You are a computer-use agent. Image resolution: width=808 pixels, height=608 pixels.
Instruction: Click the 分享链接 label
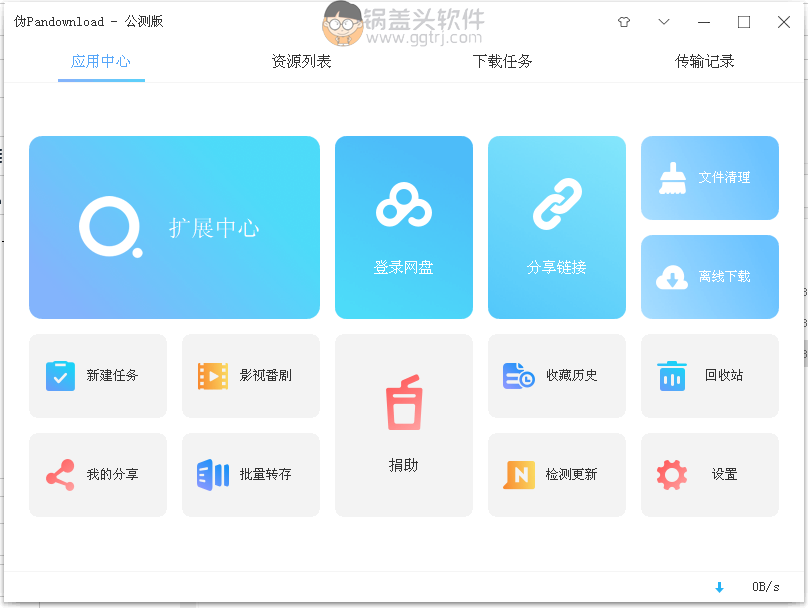[557, 267]
